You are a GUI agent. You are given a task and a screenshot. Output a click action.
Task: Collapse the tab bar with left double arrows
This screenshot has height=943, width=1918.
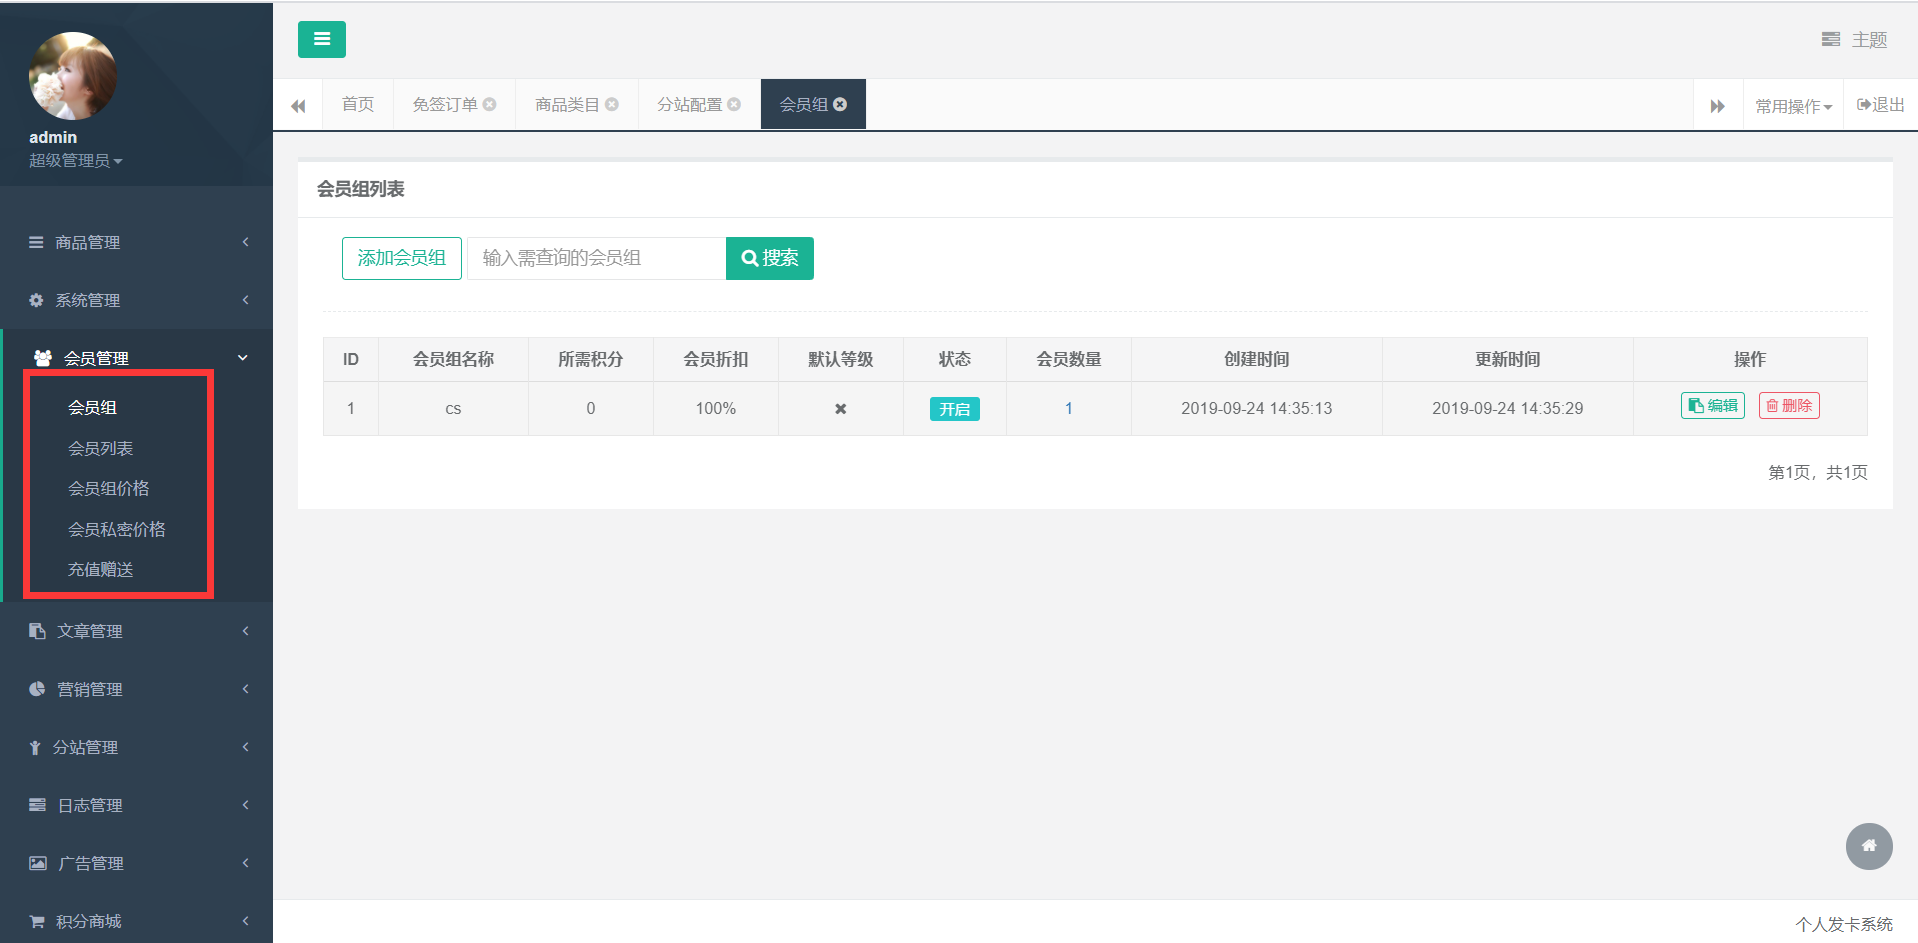pyautogui.click(x=298, y=104)
